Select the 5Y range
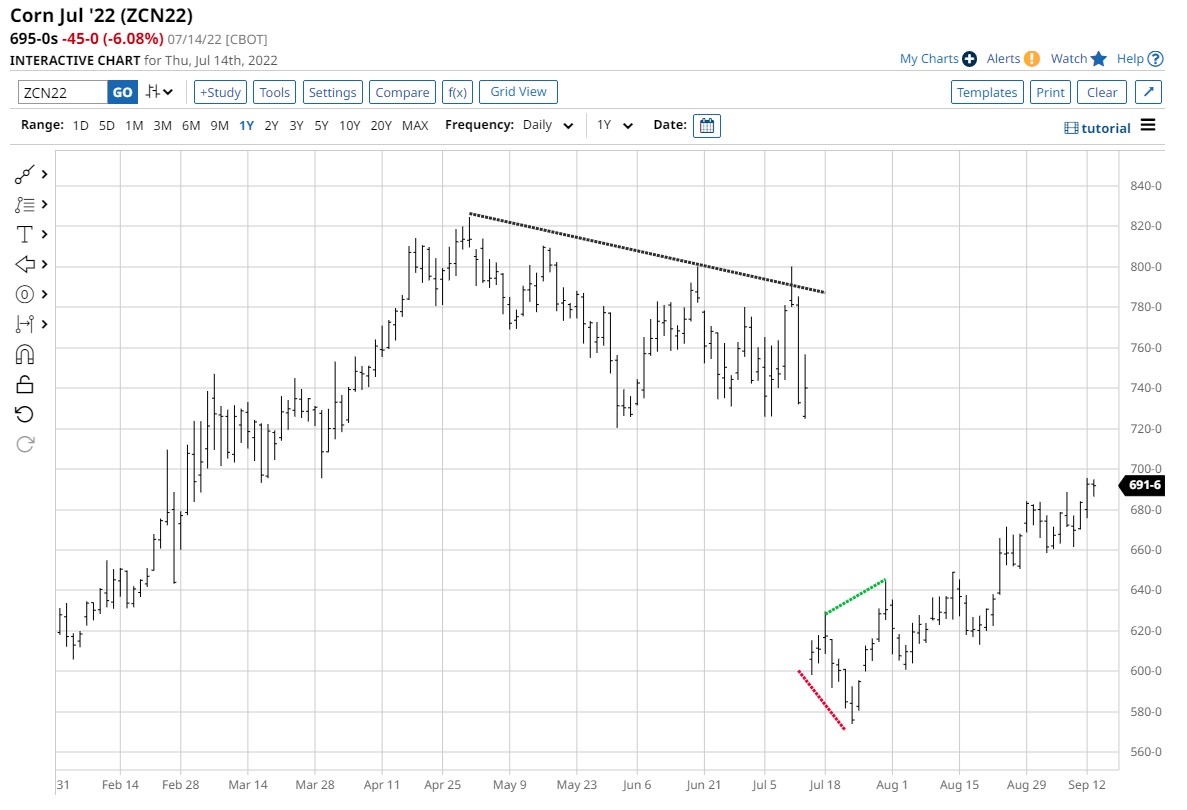1187x810 pixels. pos(321,126)
